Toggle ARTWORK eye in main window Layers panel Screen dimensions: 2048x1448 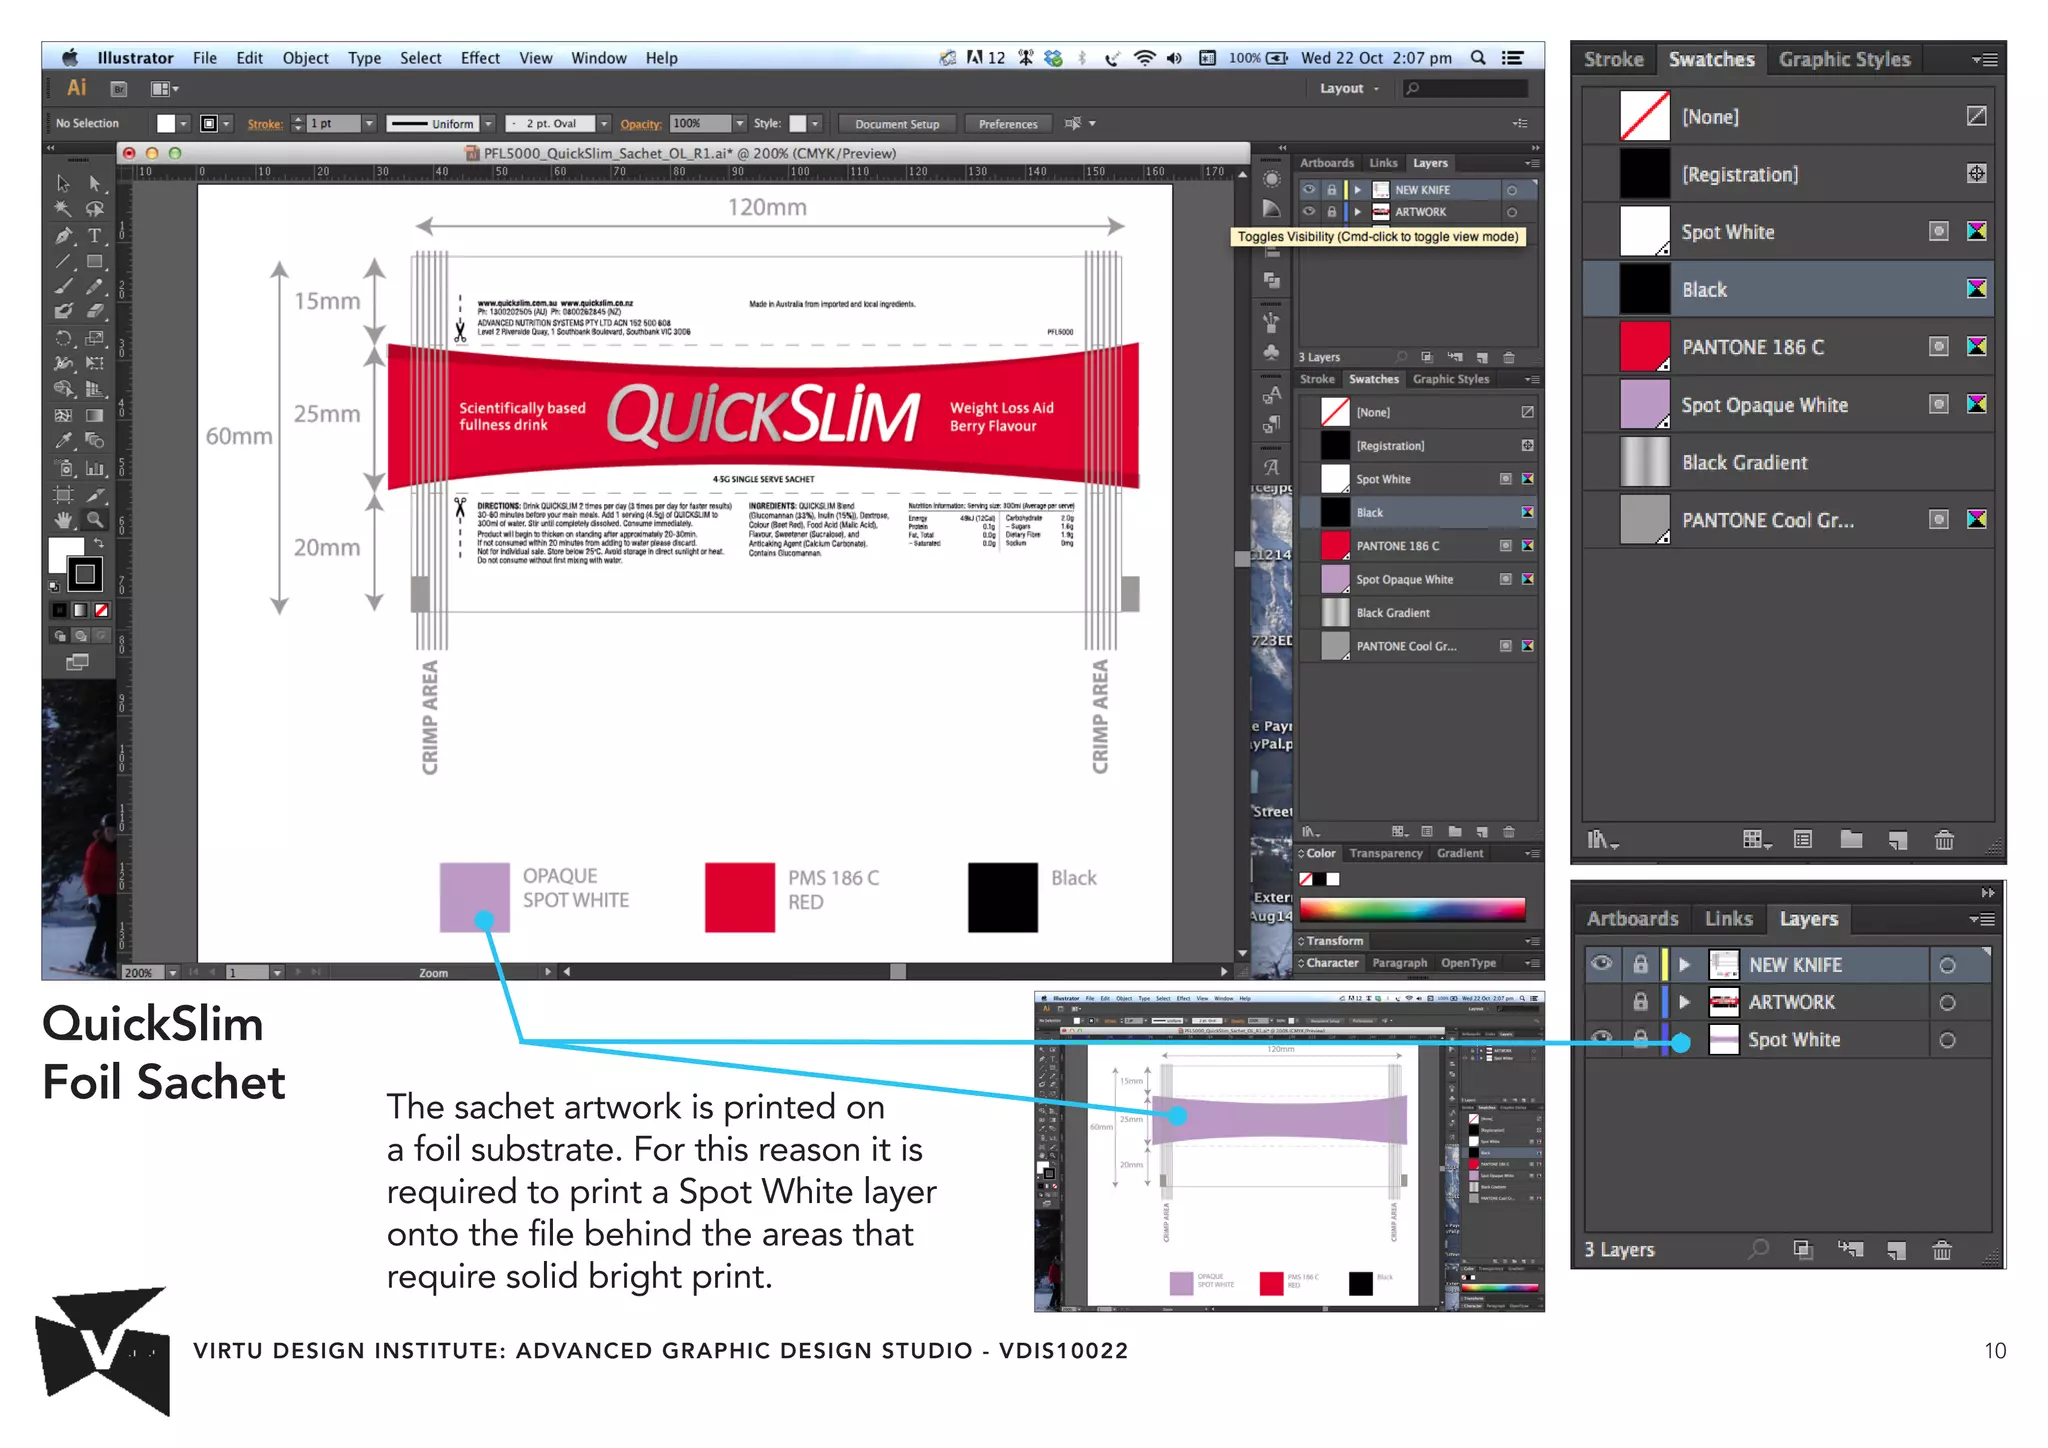pos(1309,211)
